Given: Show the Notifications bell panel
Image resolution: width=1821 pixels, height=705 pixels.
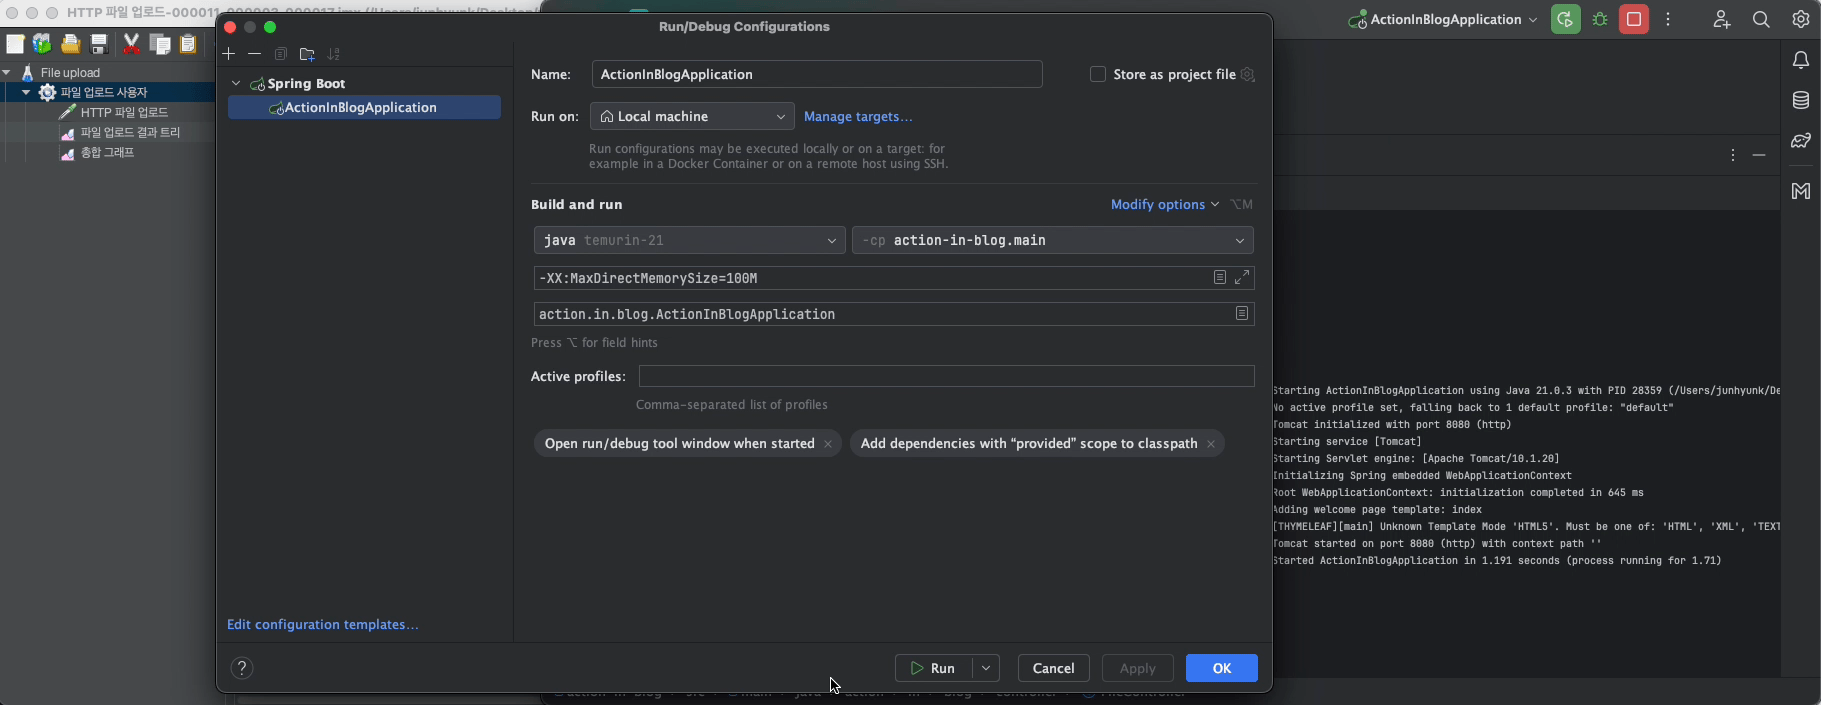Looking at the screenshot, I should pyautogui.click(x=1801, y=60).
